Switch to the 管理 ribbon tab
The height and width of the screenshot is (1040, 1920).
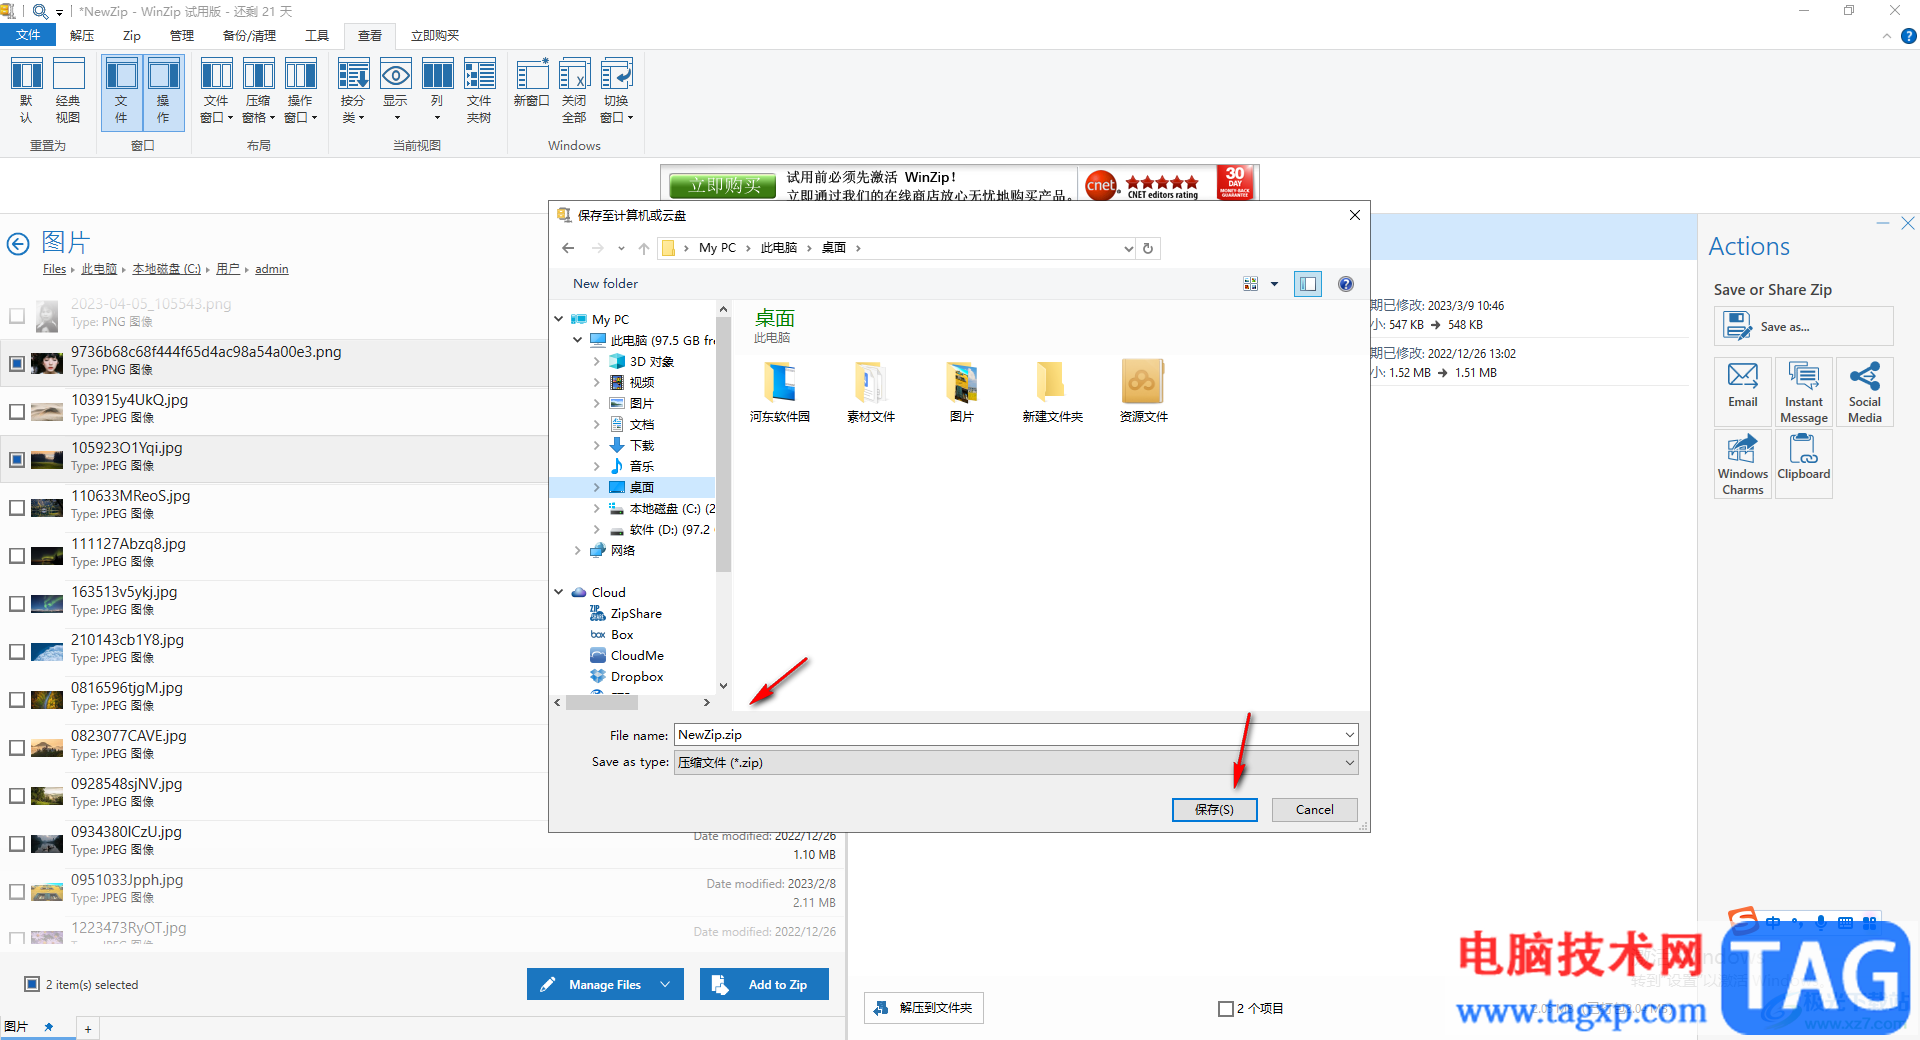click(181, 35)
